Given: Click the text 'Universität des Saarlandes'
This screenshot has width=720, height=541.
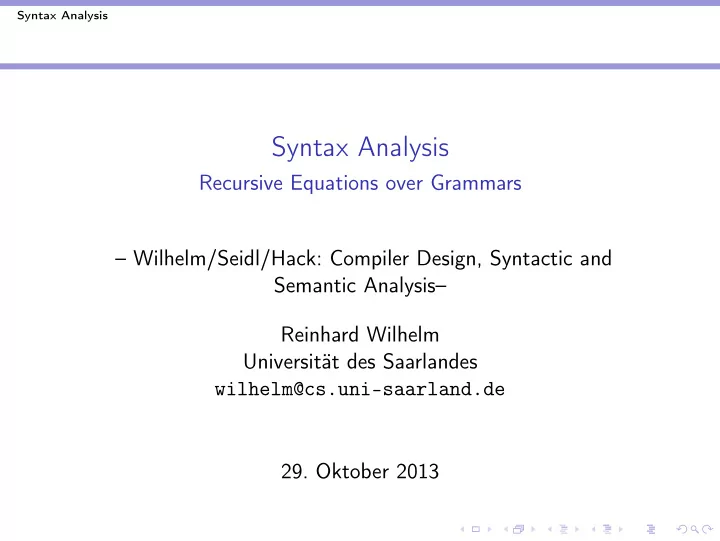Looking at the screenshot, I should (360, 361).
